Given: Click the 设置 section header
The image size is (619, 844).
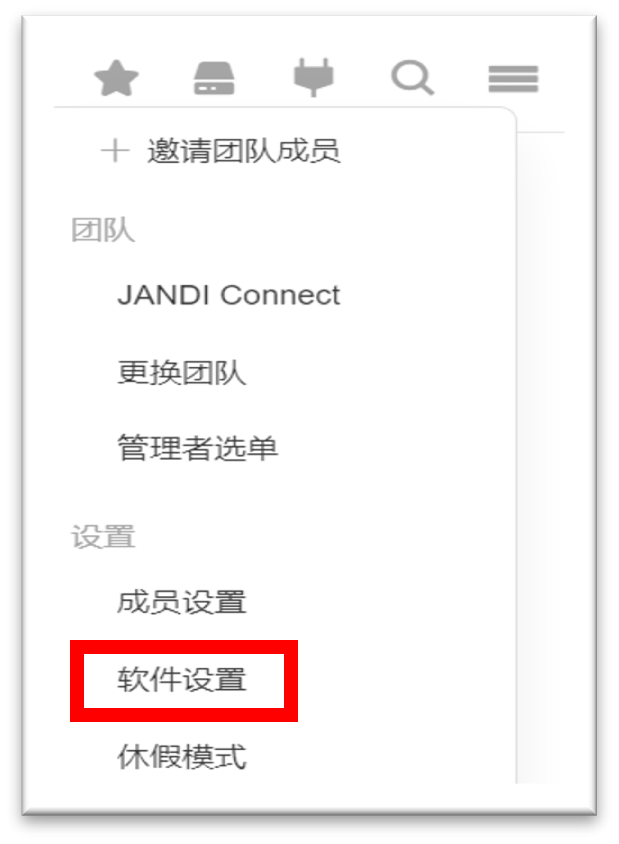Looking at the screenshot, I should [103, 537].
